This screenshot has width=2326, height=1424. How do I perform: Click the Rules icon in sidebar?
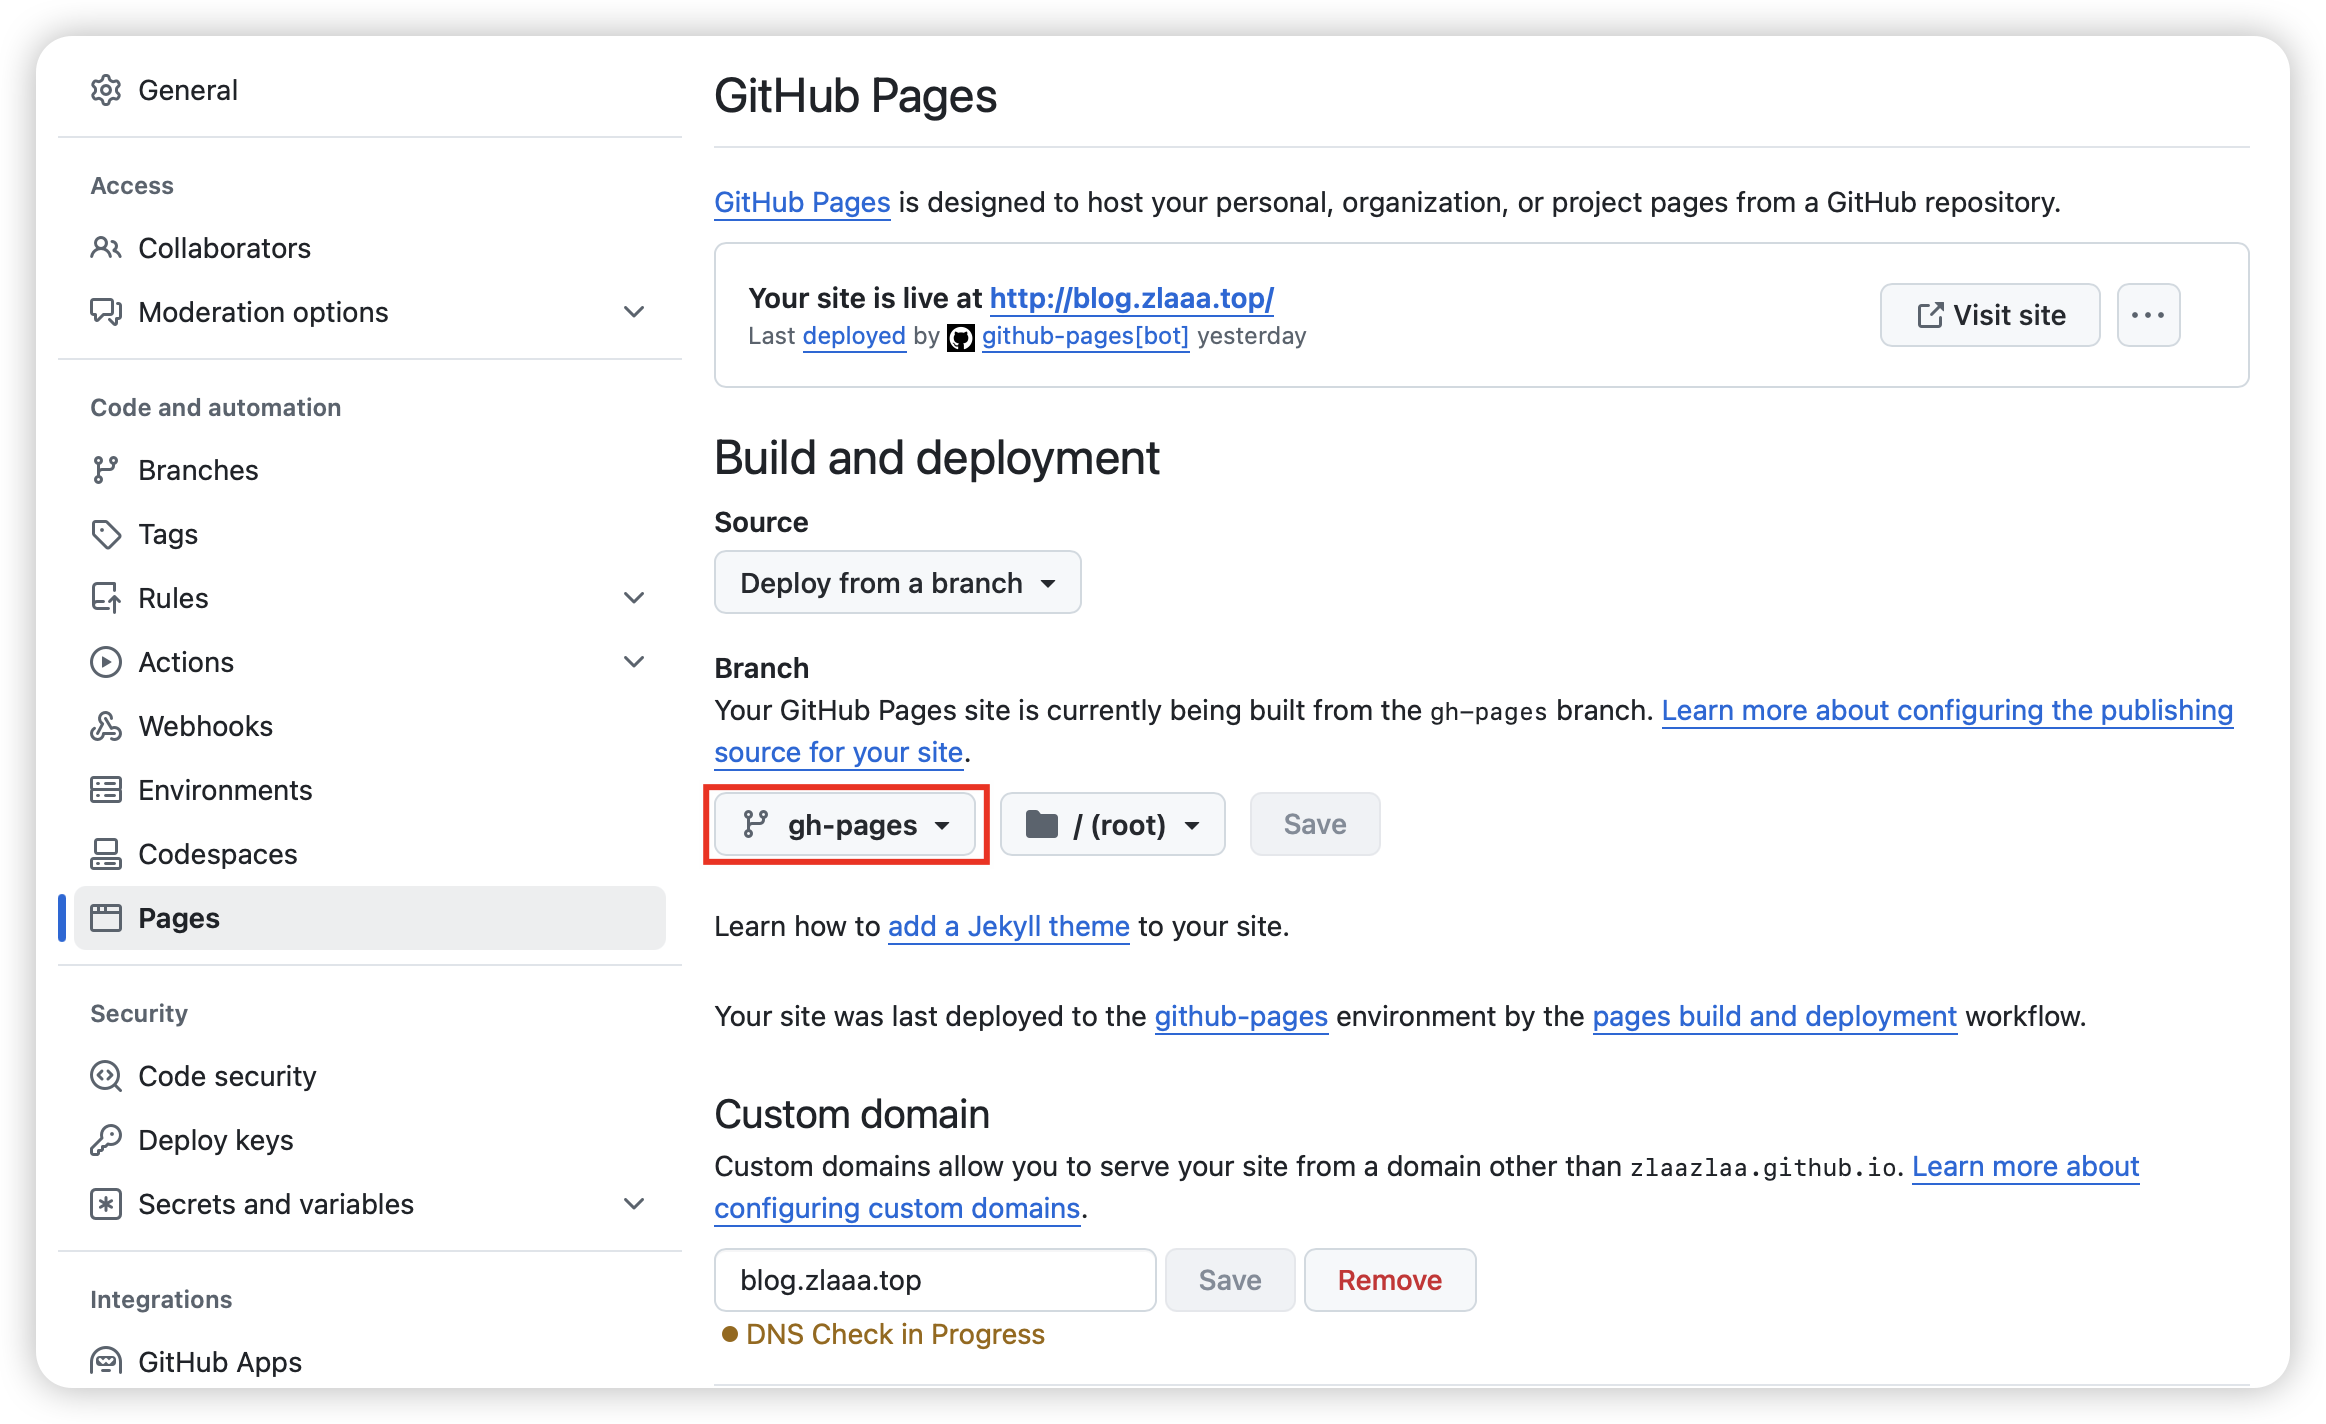coord(106,598)
